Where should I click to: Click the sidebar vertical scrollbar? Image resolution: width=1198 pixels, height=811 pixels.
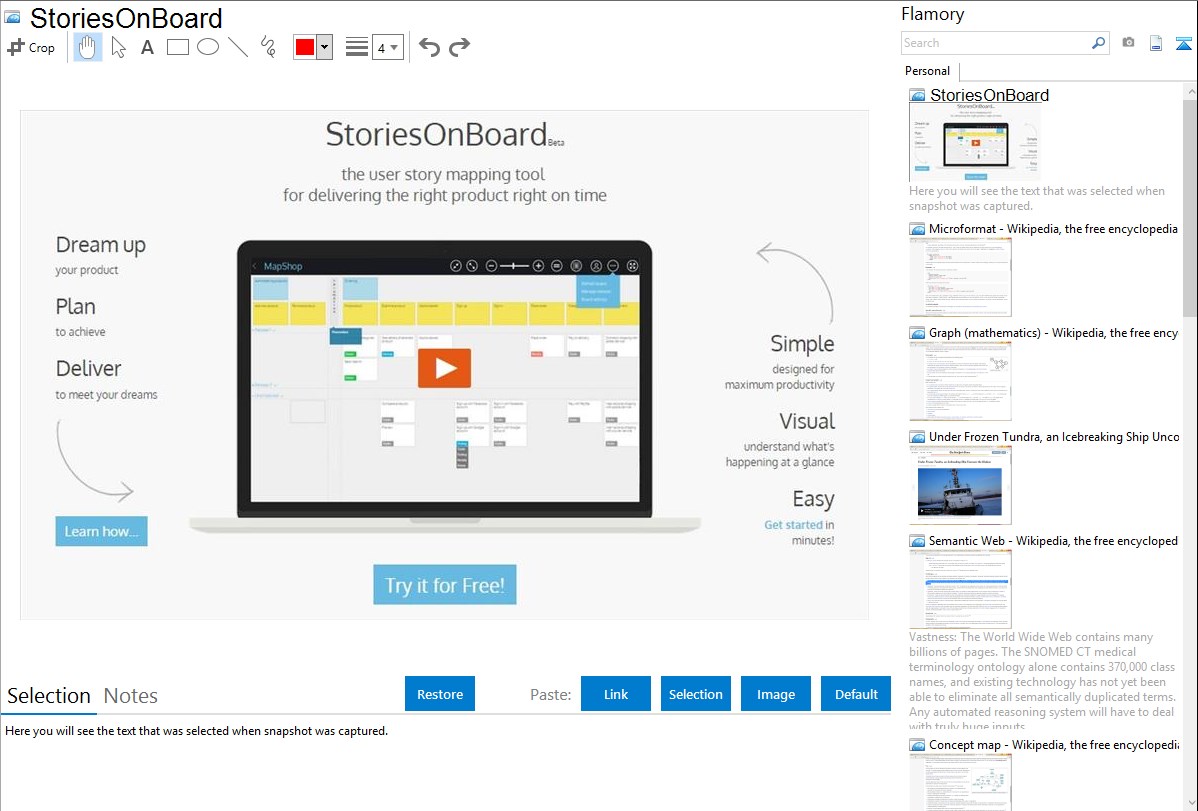[x=1190, y=206]
